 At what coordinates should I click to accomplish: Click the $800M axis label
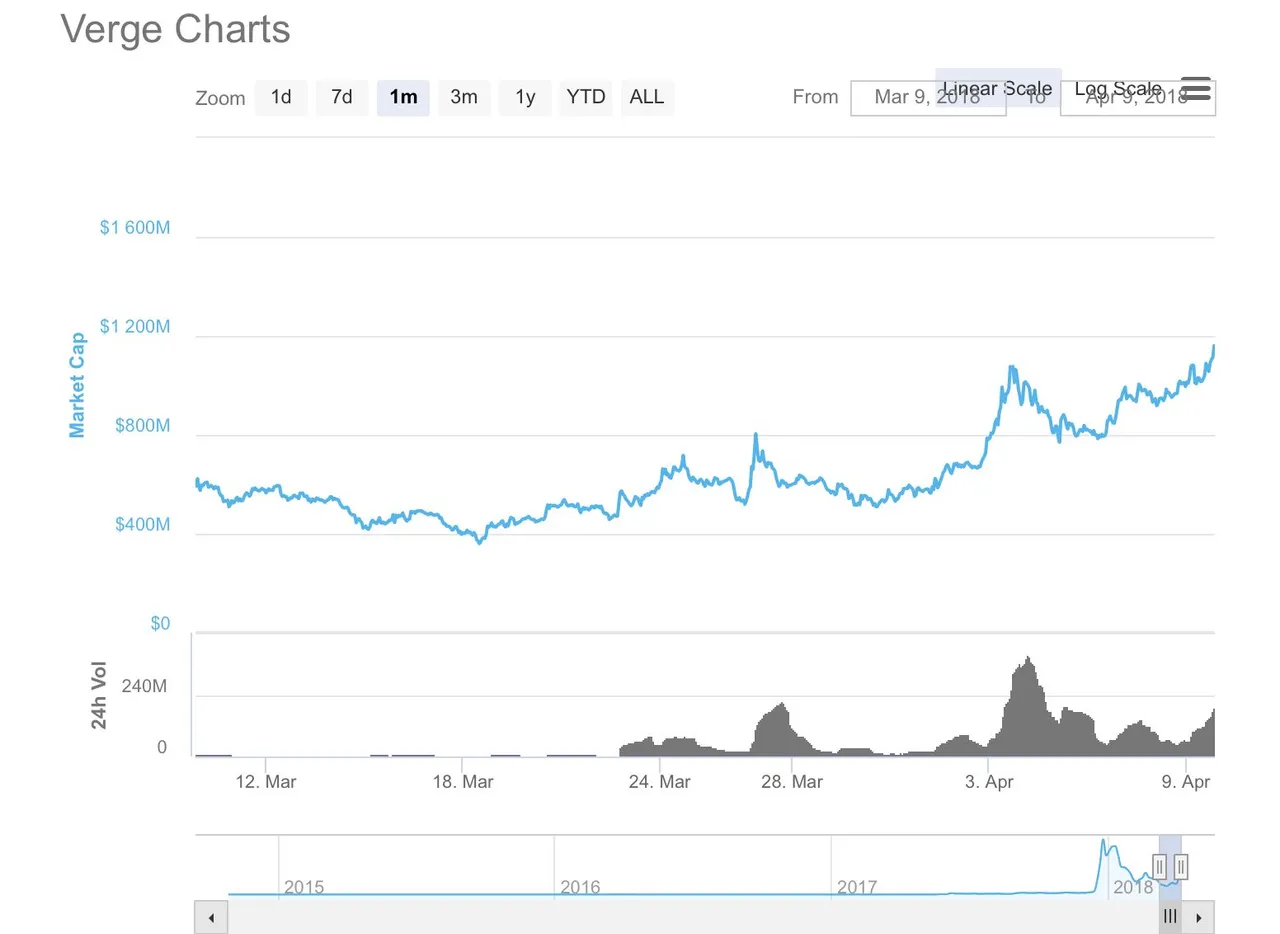tap(143, 426)
